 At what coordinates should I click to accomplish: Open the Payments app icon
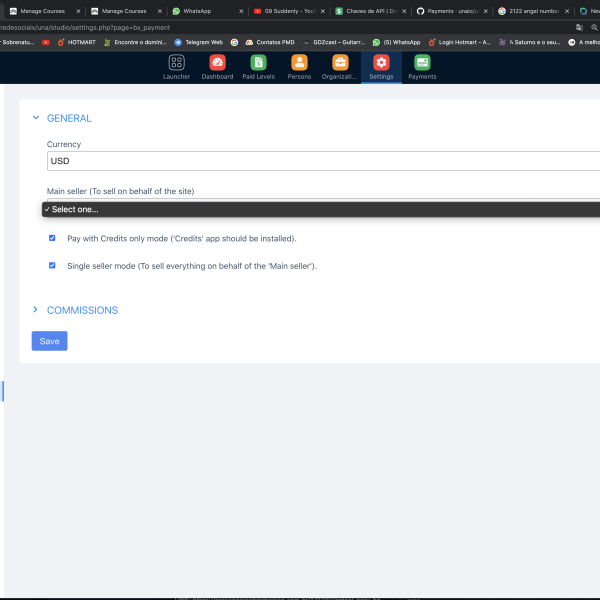[x=422, y=63]
